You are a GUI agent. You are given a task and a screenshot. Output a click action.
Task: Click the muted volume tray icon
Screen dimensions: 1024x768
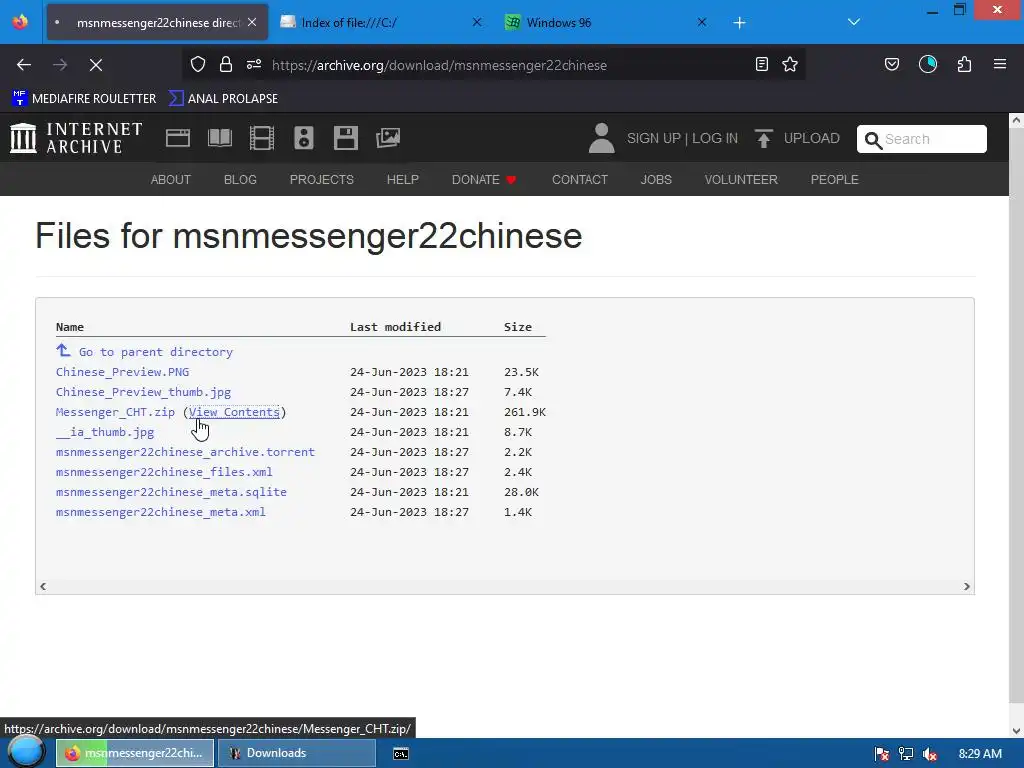tap(930, 754)
